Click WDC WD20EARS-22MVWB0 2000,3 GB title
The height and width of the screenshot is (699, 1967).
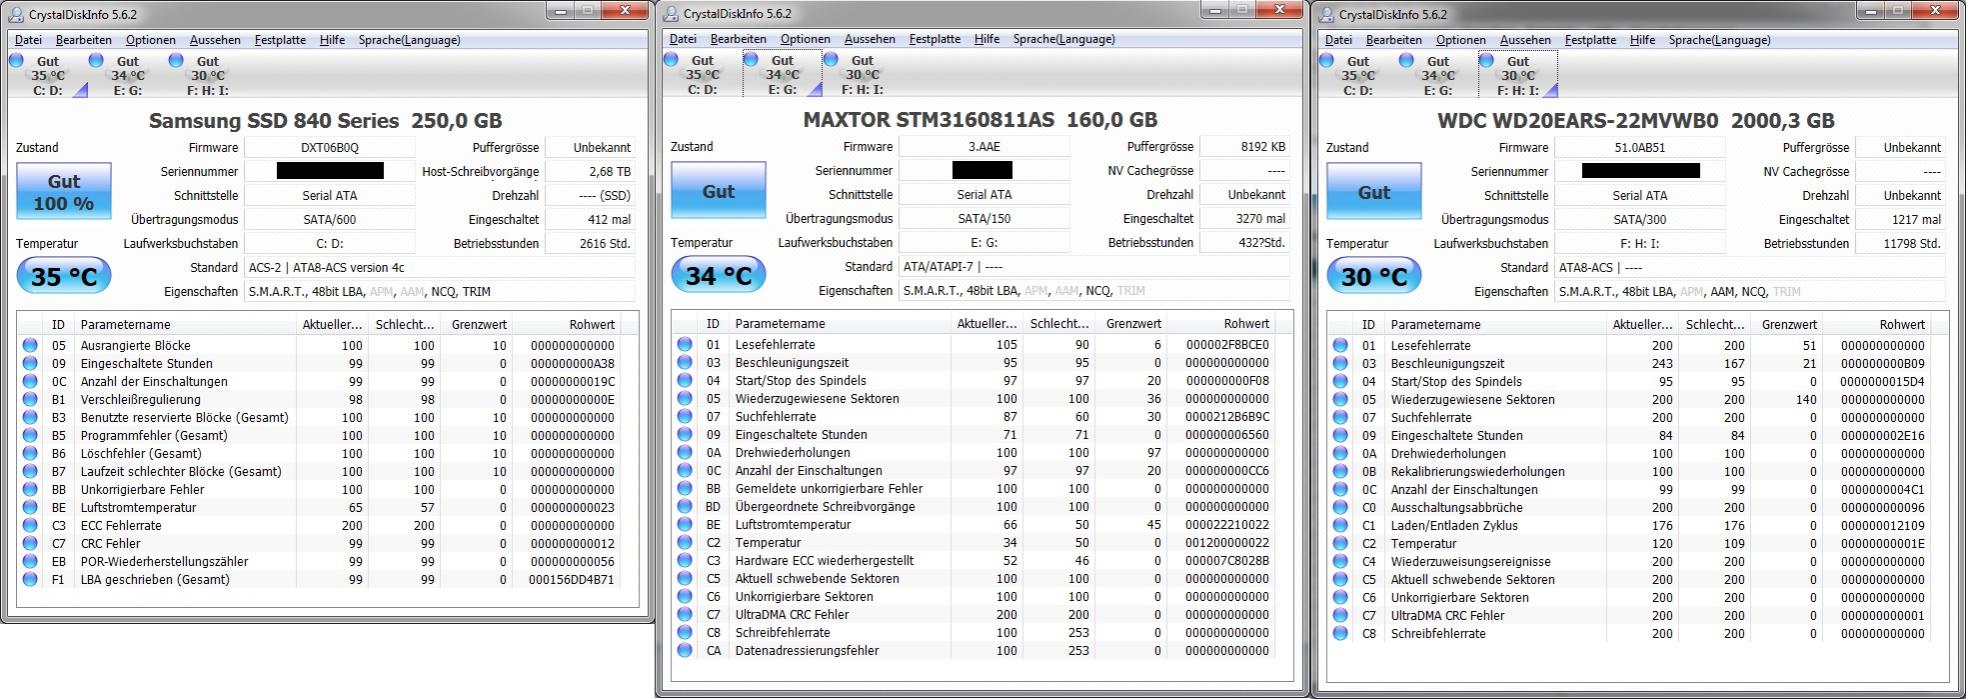point(1636,120)
